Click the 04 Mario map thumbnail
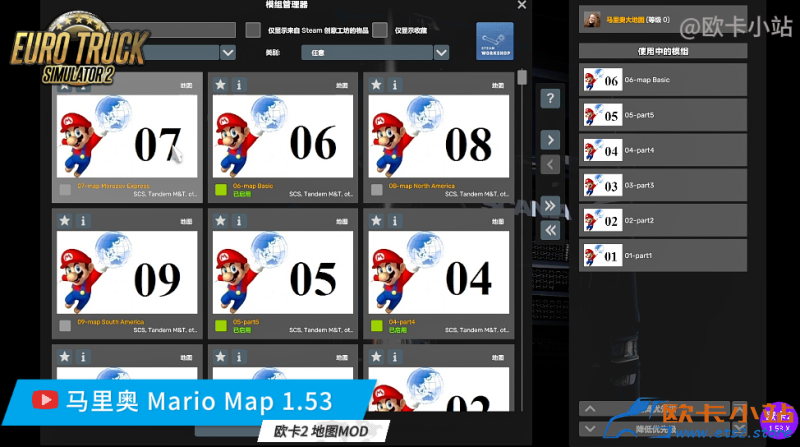This screenshot has width=800, height=447. (439, 272)
